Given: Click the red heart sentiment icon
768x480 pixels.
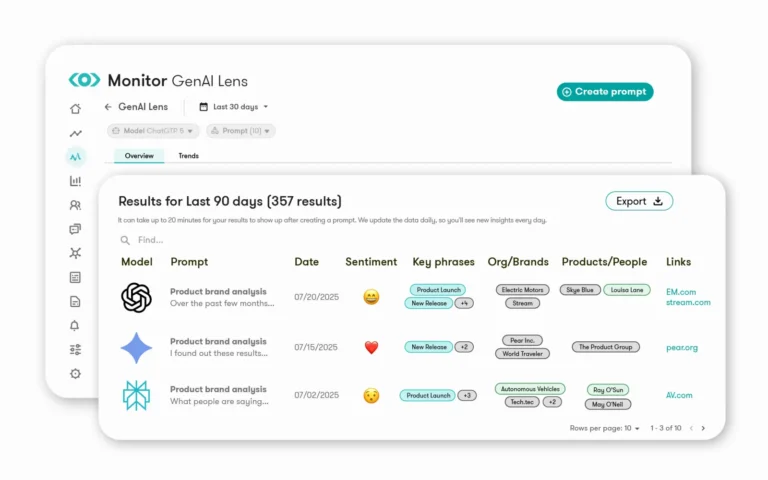Looking at the screenshot, I should pyautogui.click(x=371, y=347).
